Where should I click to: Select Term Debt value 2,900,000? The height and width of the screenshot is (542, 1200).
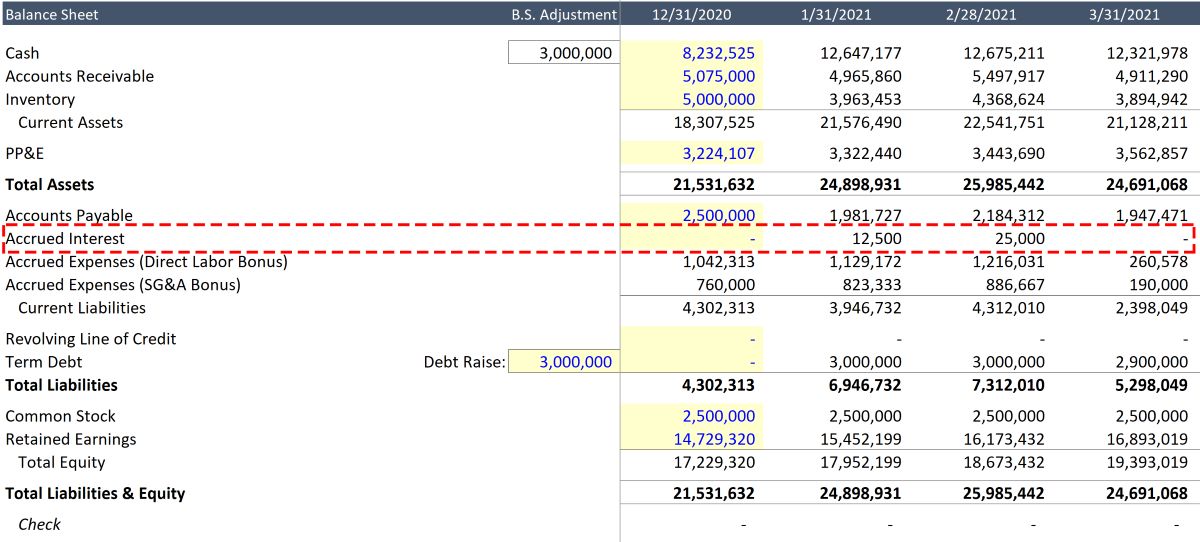[x=1149, y=362]
